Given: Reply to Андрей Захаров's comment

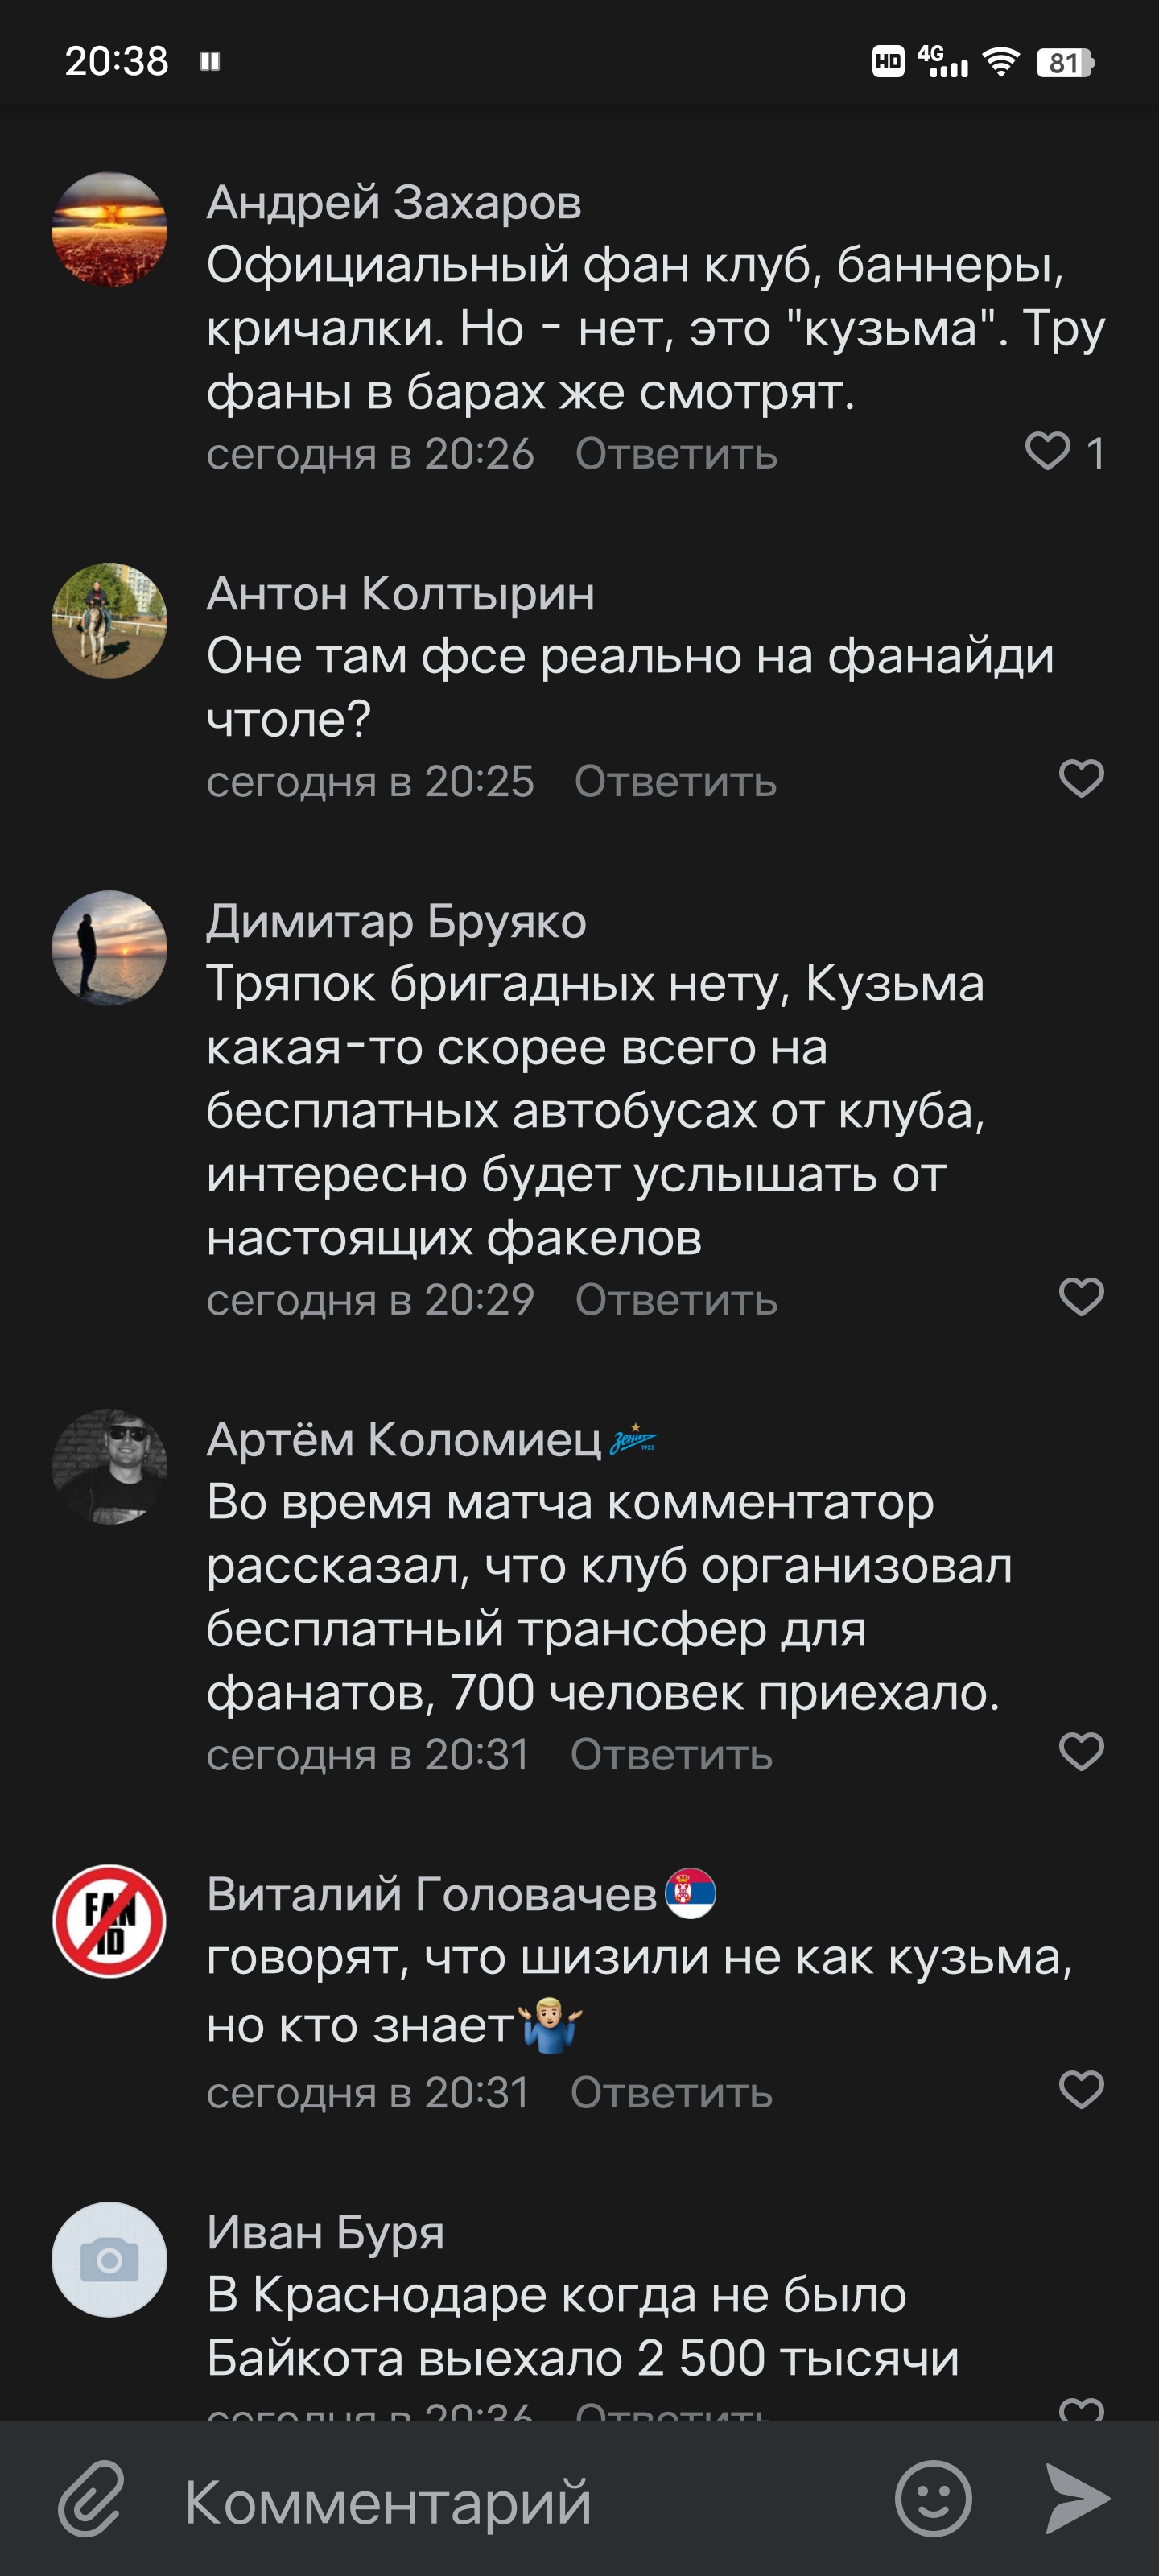Looking at the screenshot, I should (676, 454).
